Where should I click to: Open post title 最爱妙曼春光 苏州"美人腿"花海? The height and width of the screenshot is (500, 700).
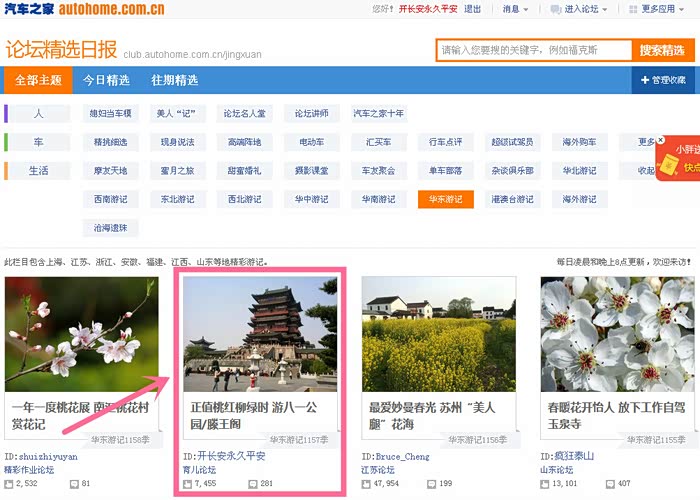tap(432, 416)
